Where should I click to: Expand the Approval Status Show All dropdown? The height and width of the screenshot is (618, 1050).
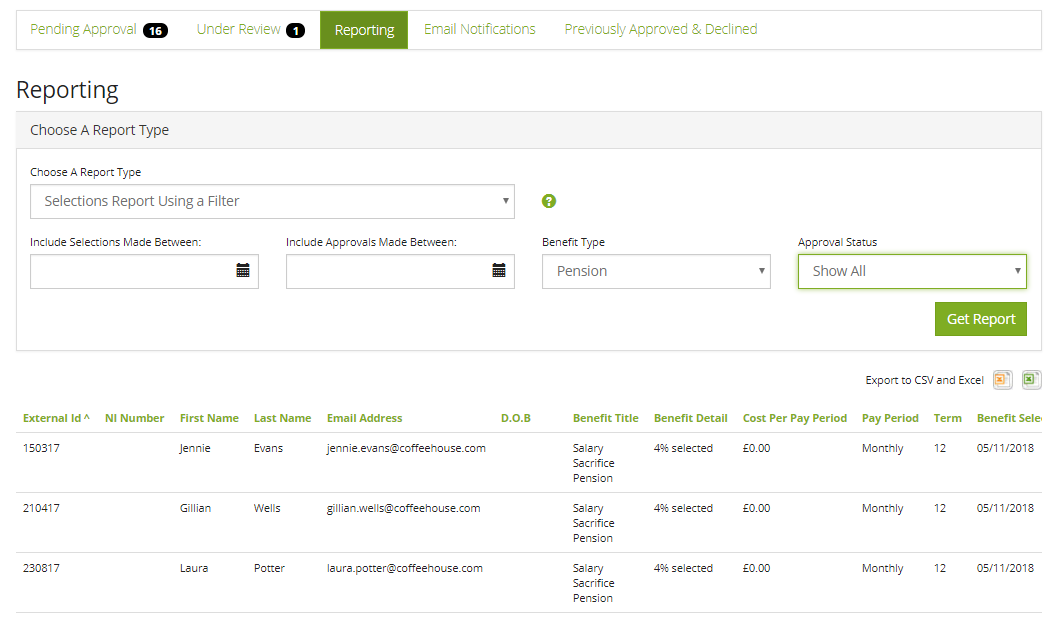912,271
